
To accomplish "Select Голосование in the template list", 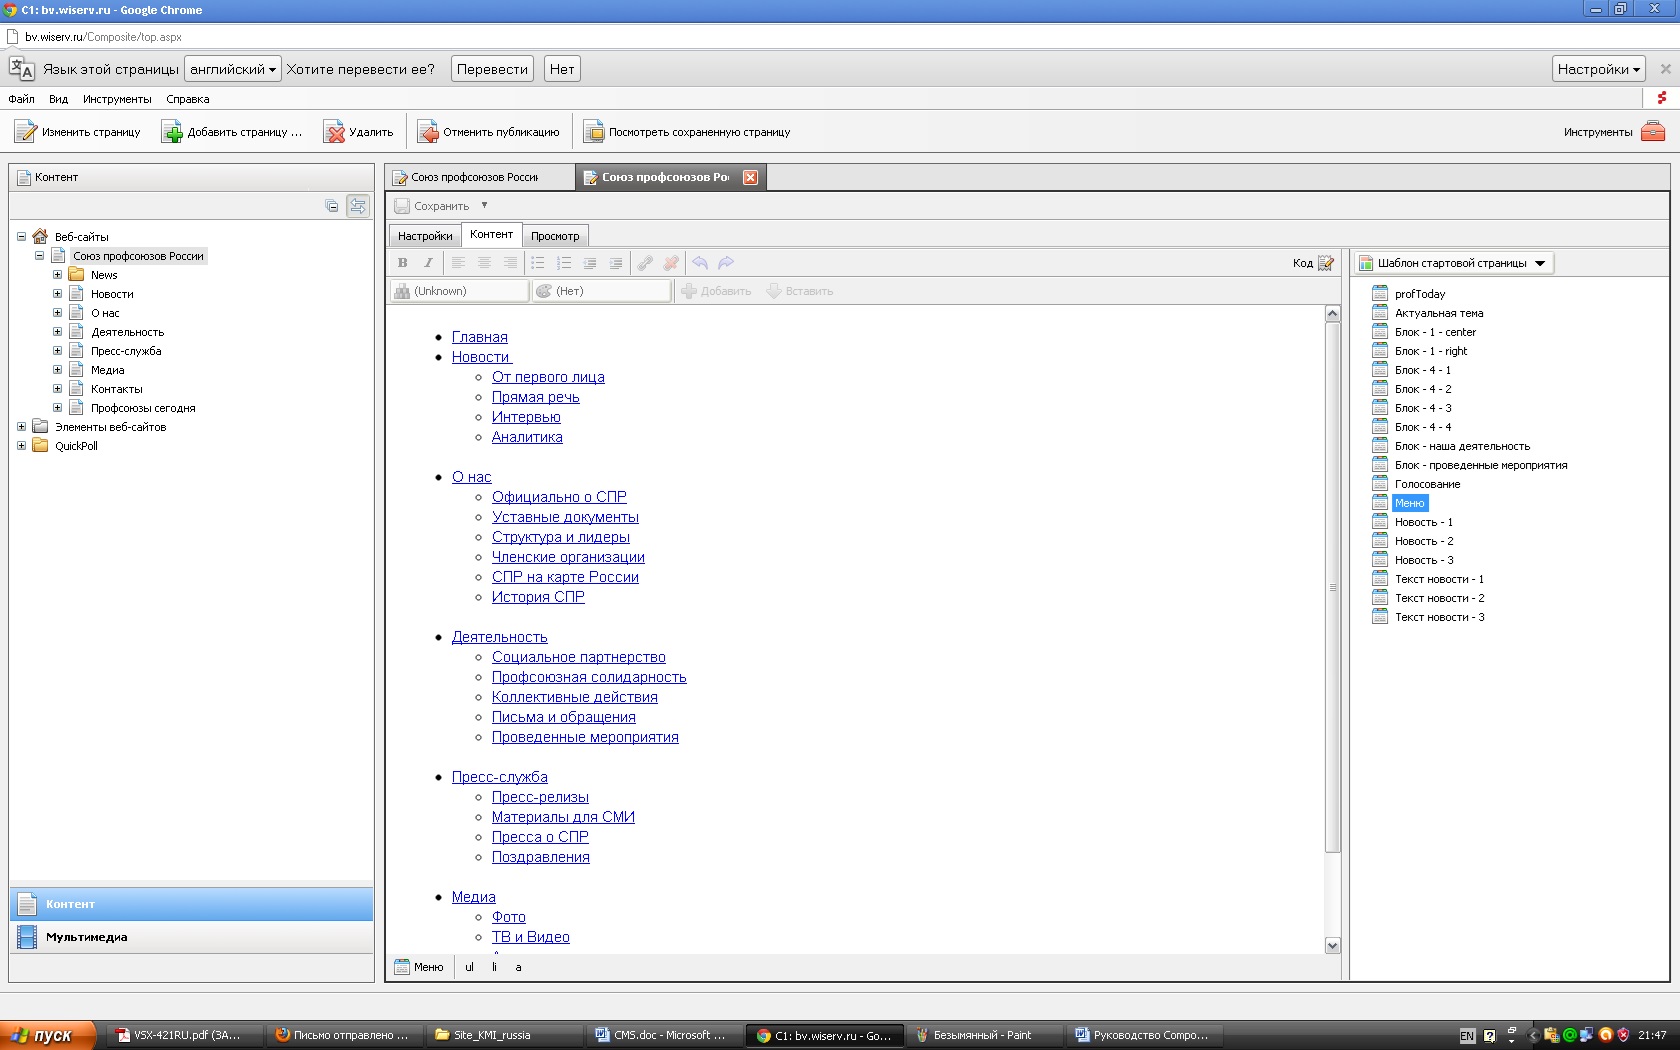I will (1427, 484).
